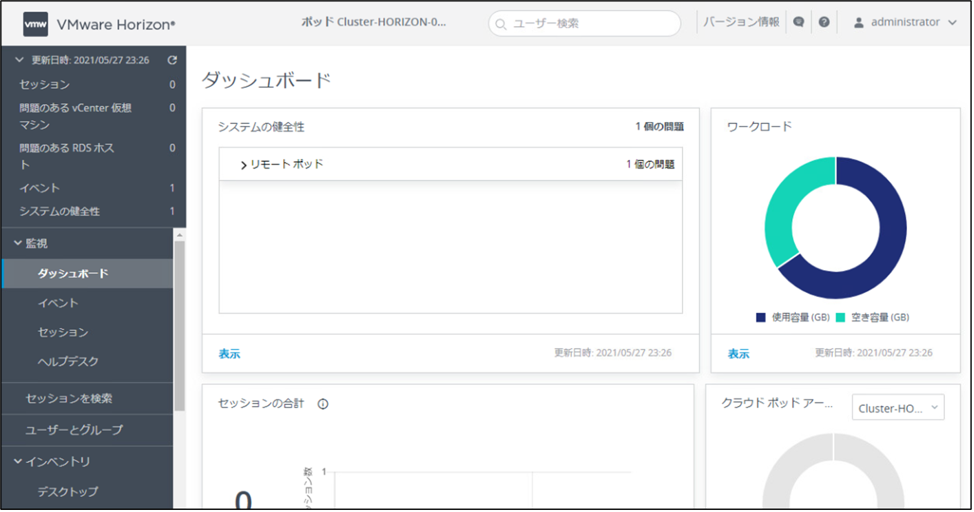Click the VMware logo icon
Image resolution: width=974 pixels, height=512 pixels.
click(35, 23)
